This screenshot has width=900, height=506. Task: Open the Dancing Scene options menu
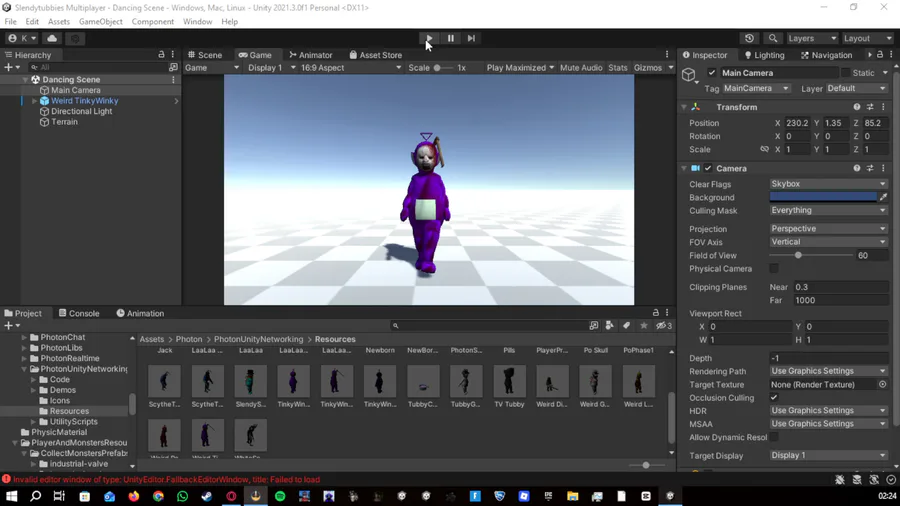173,80
